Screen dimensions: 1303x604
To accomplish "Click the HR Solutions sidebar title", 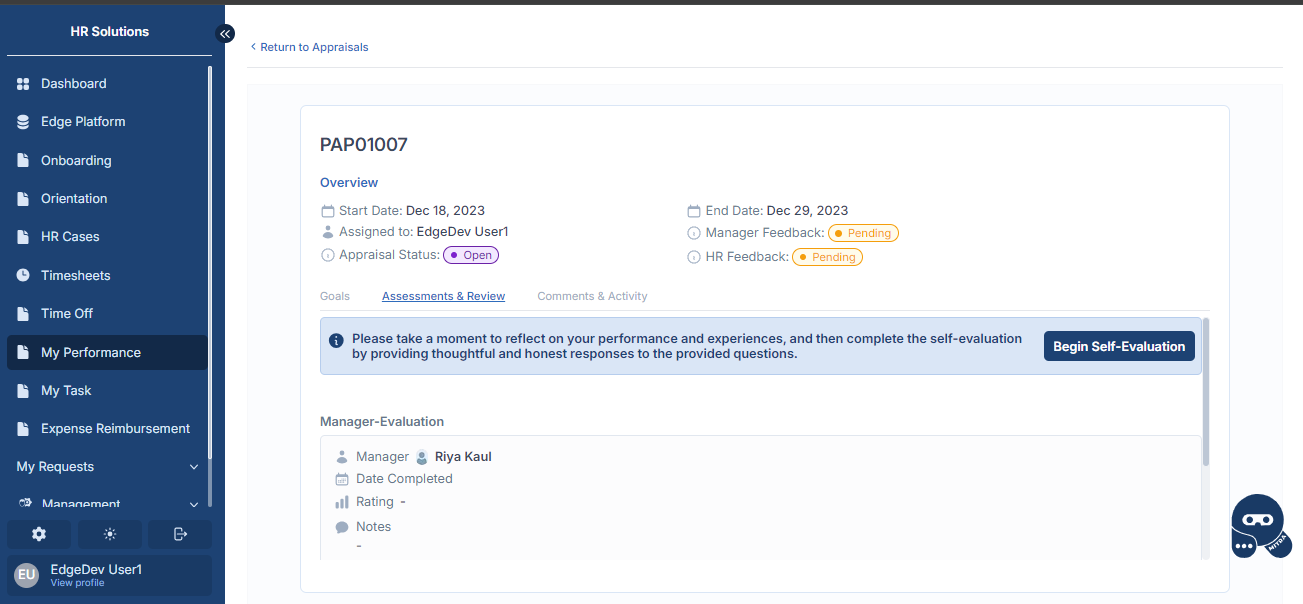I will [x=110, y=32].
